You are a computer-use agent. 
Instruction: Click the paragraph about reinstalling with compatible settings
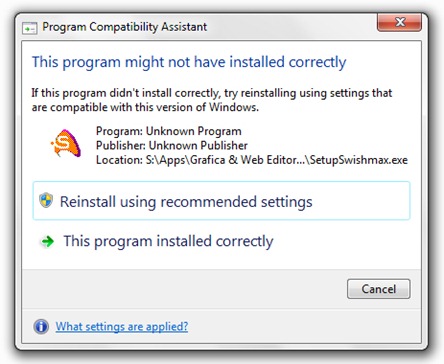coord(212,100)
